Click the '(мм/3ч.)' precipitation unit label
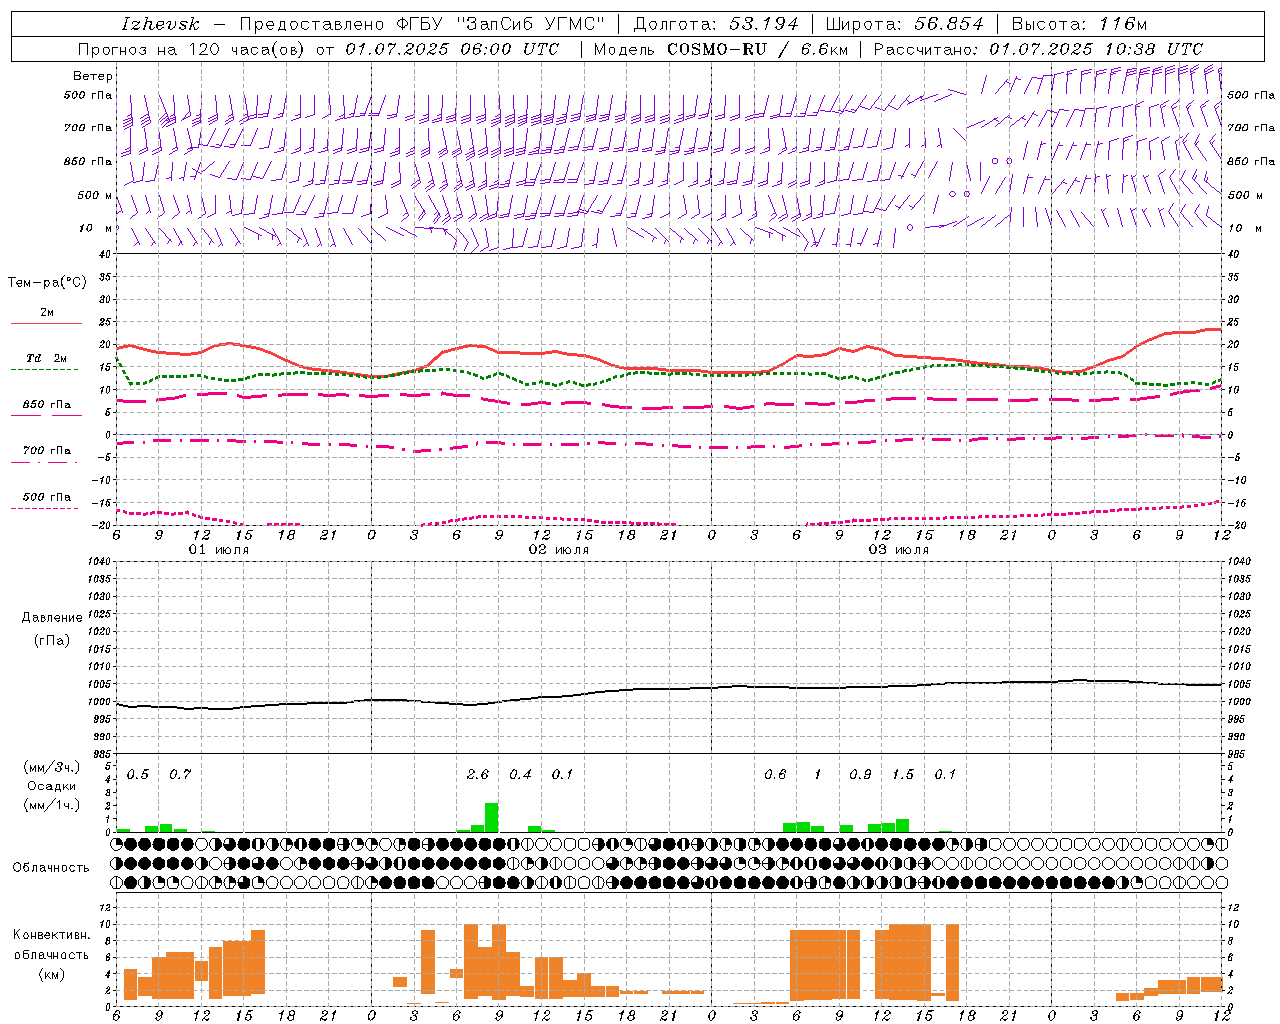The image size is (1280, 1024). point(52,767)
